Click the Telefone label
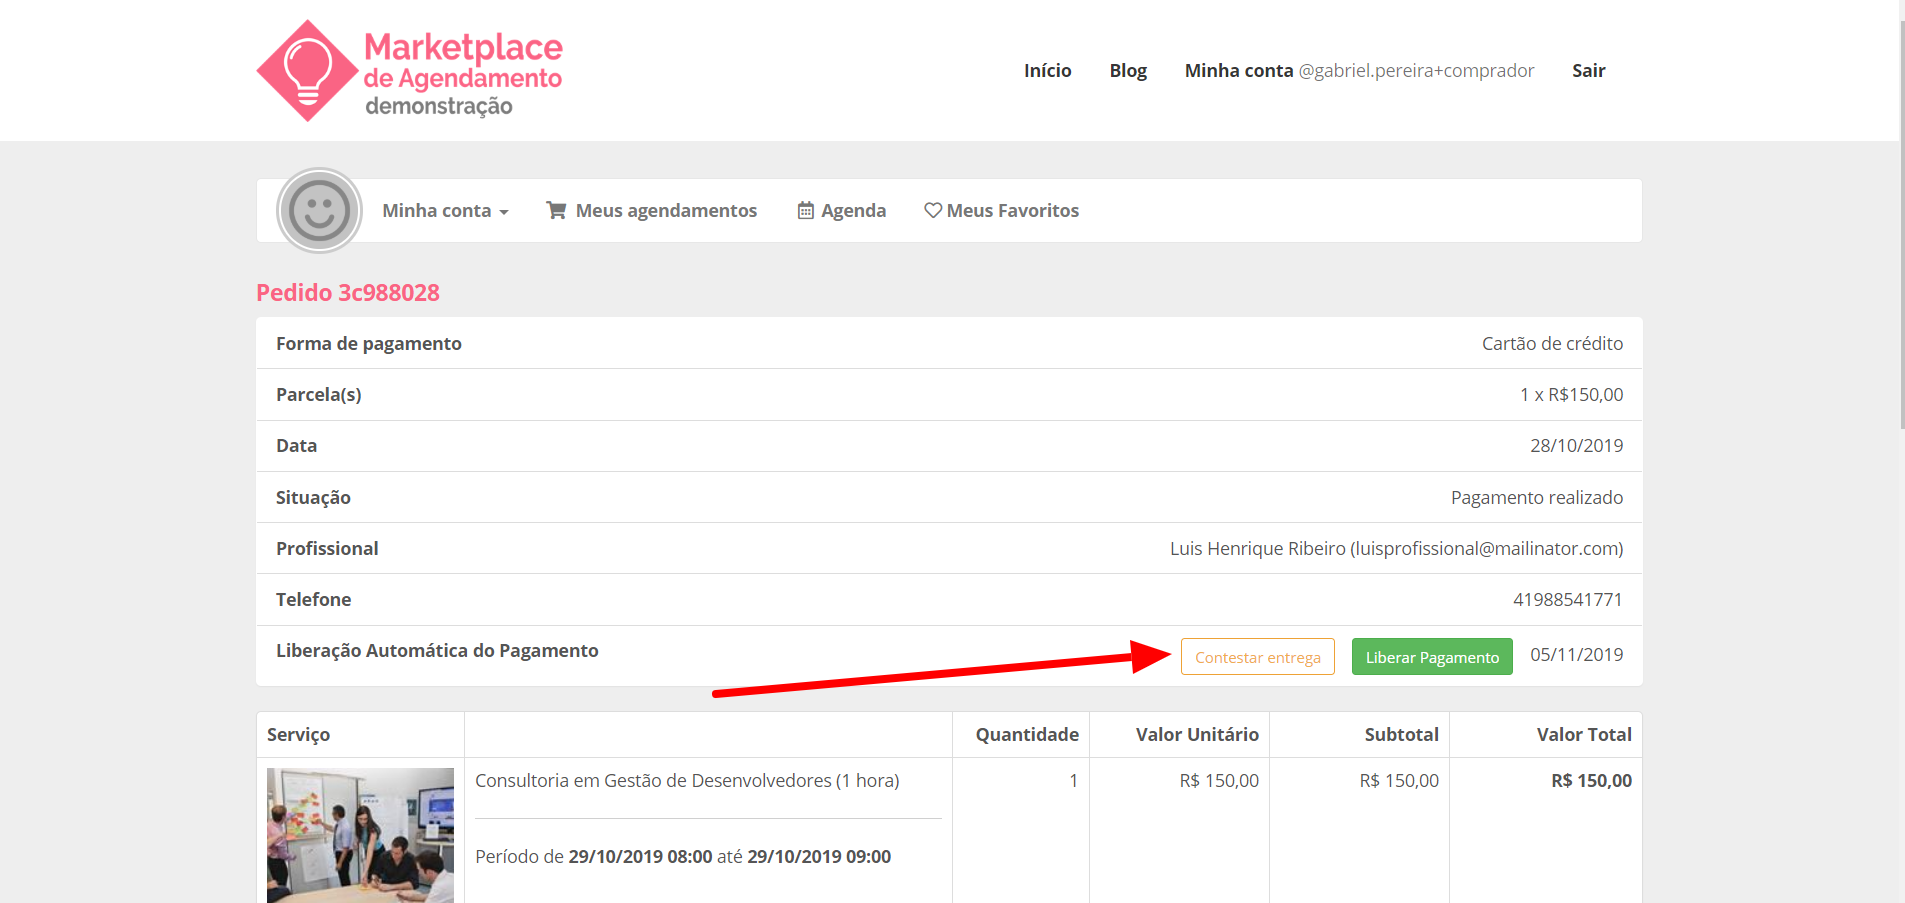The width and height of the screenshot is (1905, 903). [x=313, y=599]
